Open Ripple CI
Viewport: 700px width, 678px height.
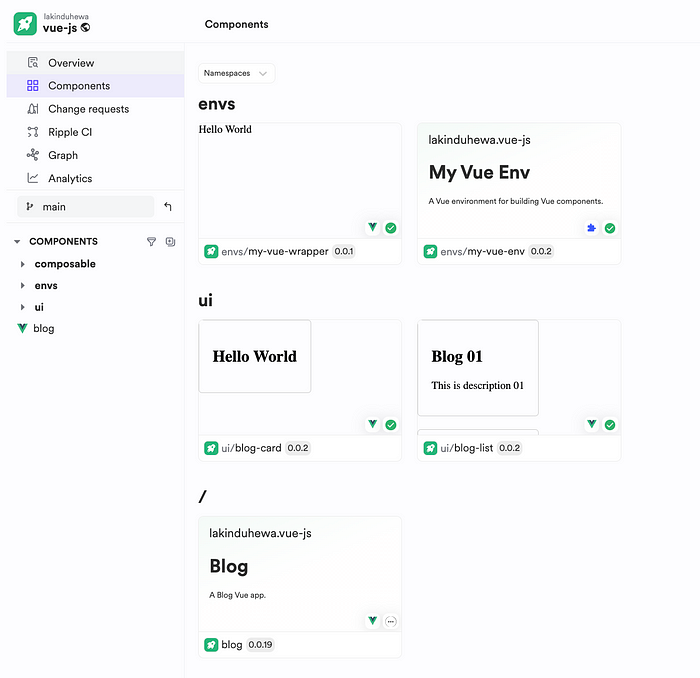(95, 132)
